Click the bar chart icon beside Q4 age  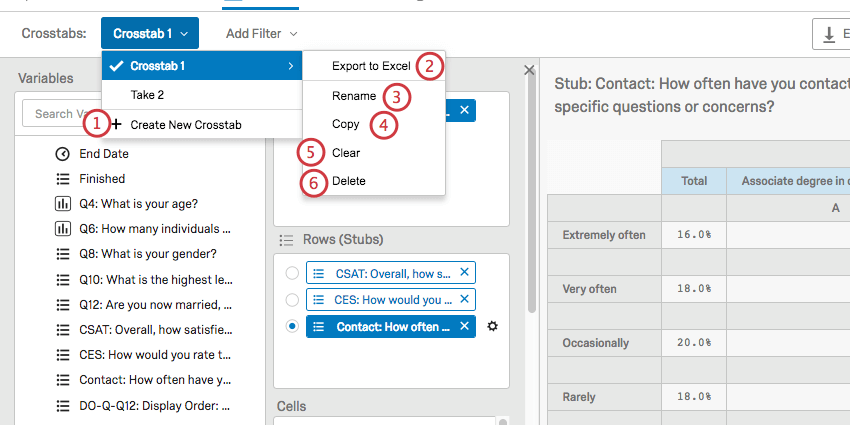(x=62, y=204)
